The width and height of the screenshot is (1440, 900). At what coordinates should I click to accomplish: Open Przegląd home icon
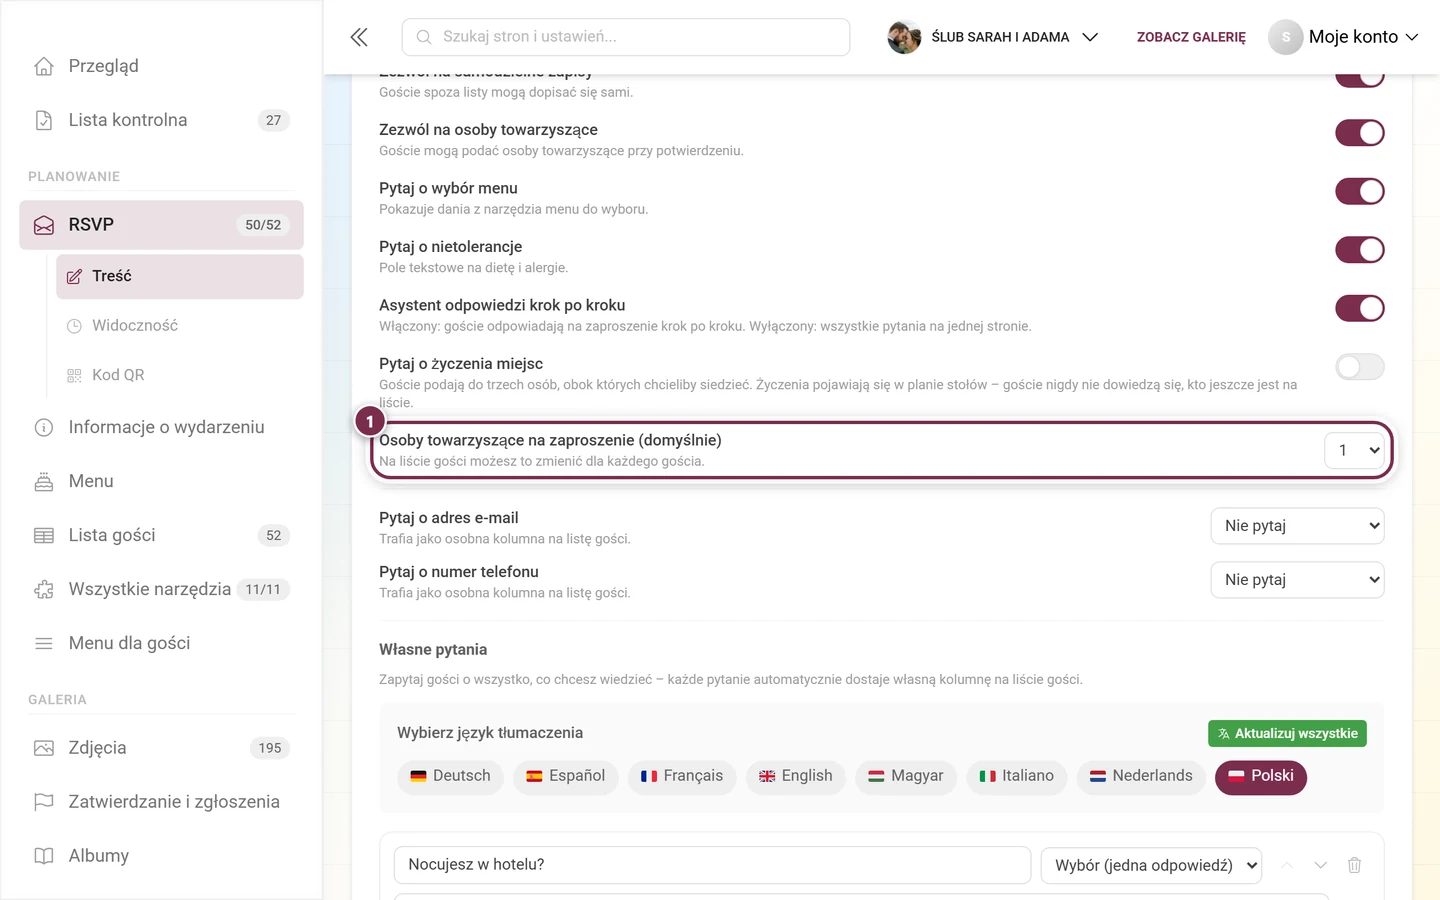44,66
